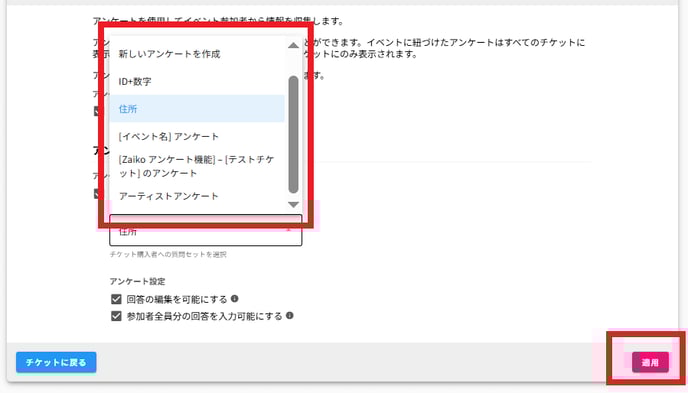The width and height of the screenshot is (688, 393).
Task: Select 'アーティストアンケート' from the list
Action: point(197,196)
